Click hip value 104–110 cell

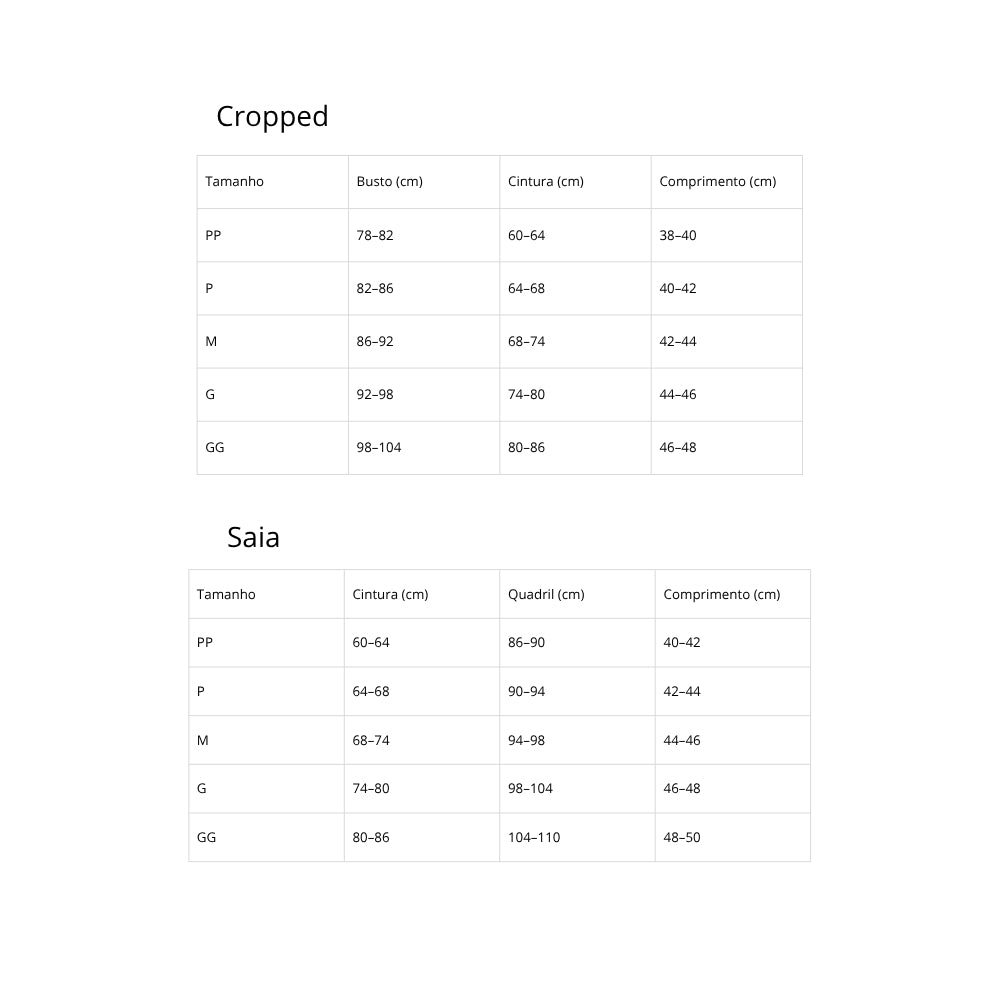pos(534,838)
